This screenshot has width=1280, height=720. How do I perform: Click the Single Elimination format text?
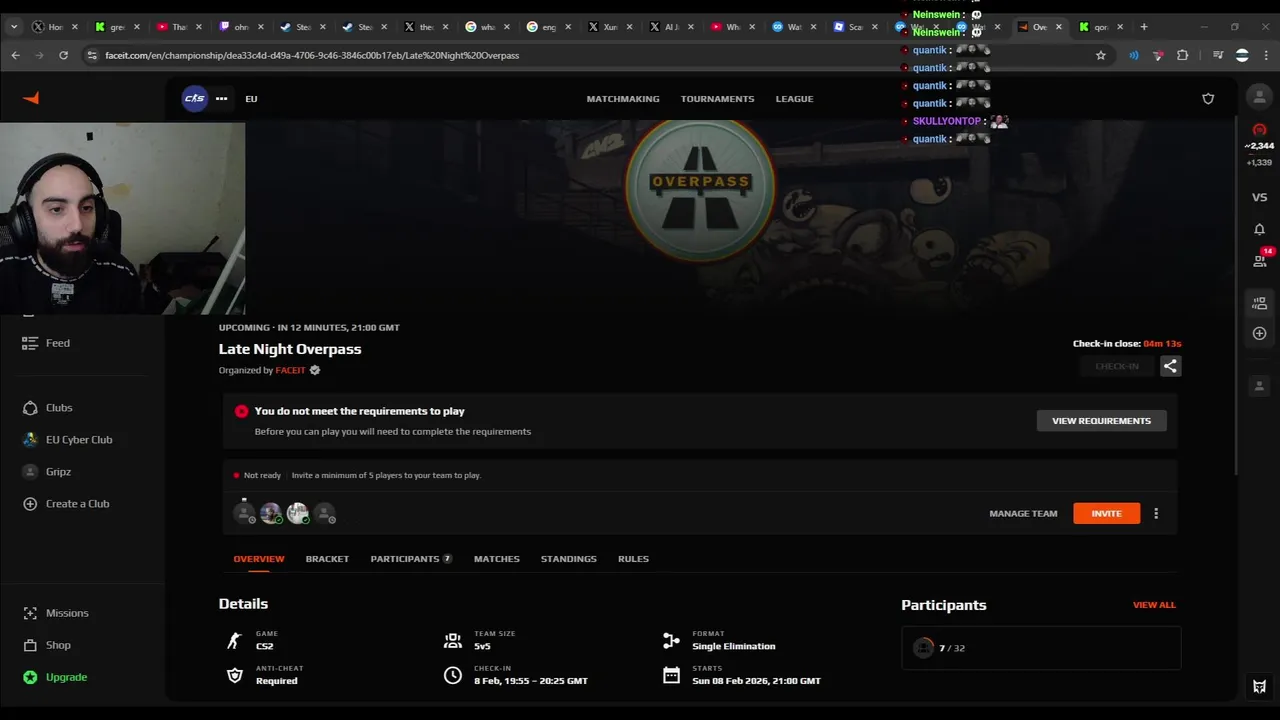(733, 647)
